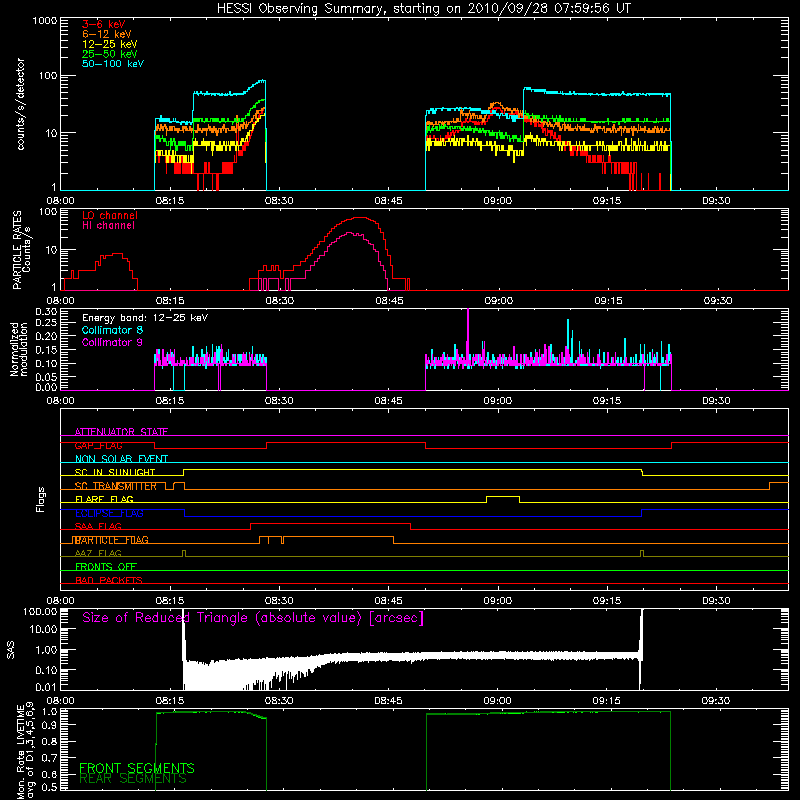This screenshot has width=800, height=800.
Task: Click the ATTENUATOR STATE flag label
Action: click(121, 432)
